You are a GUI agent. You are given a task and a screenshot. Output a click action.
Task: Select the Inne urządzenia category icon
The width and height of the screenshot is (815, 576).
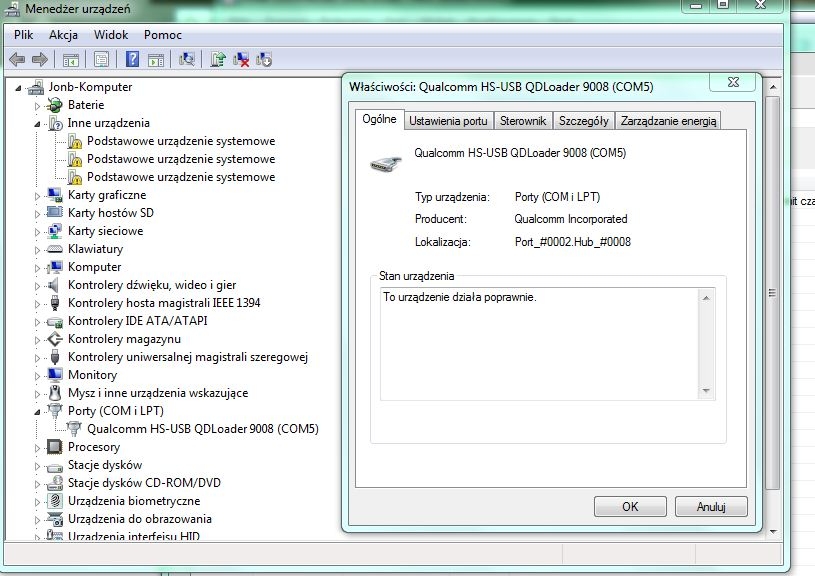click(55, 123)
